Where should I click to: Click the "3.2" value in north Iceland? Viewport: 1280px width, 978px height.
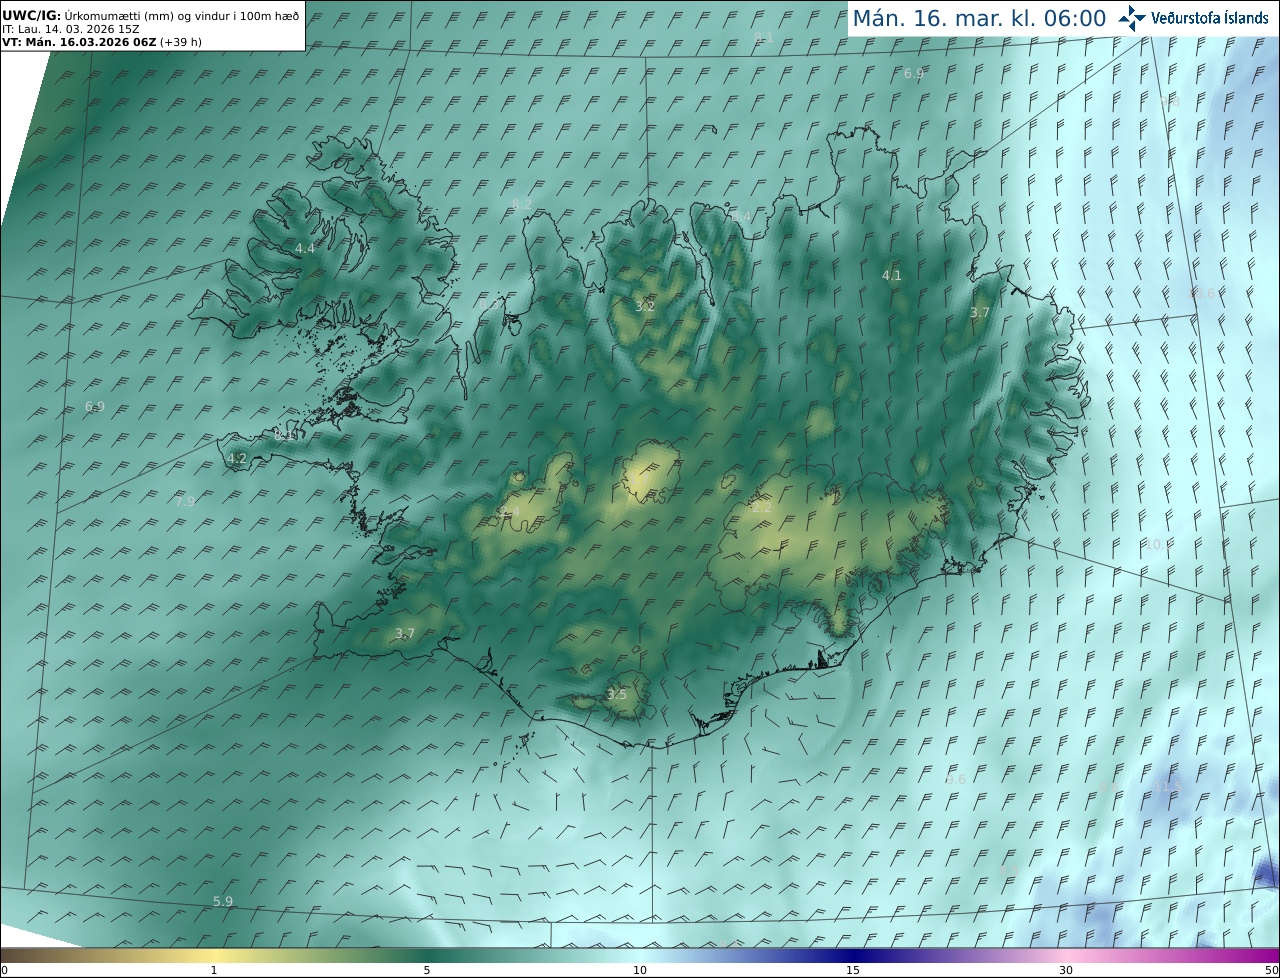click(x=645, y=306)
